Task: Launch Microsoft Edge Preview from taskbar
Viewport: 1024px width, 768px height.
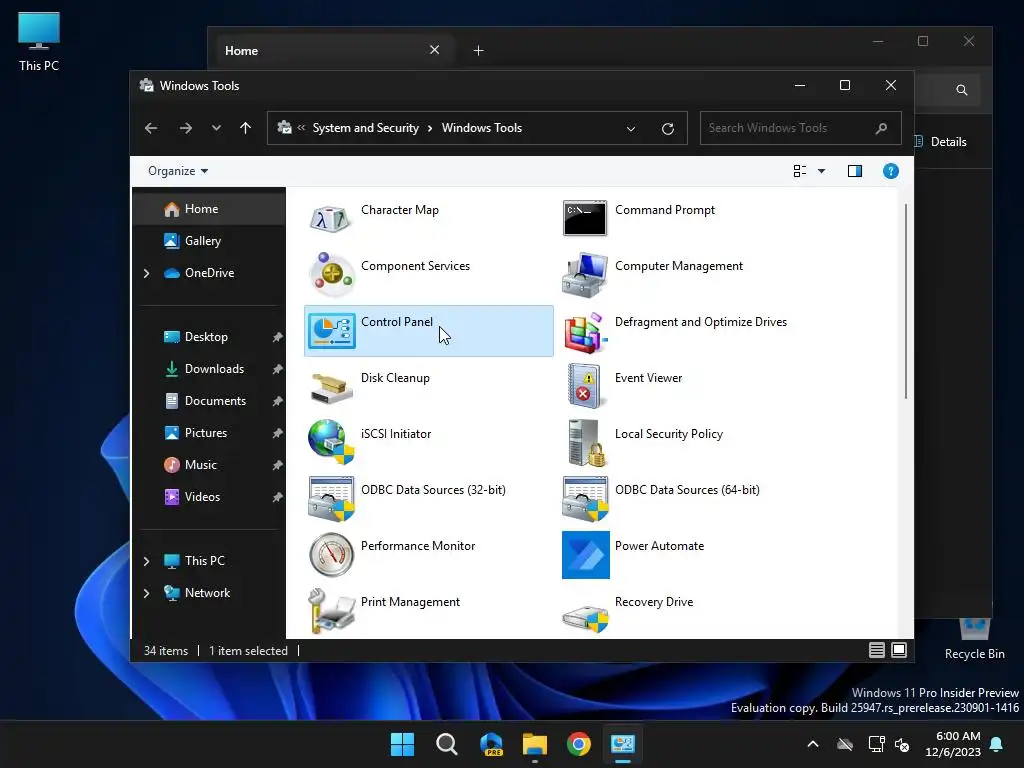Action: click(x=491, y=744)
